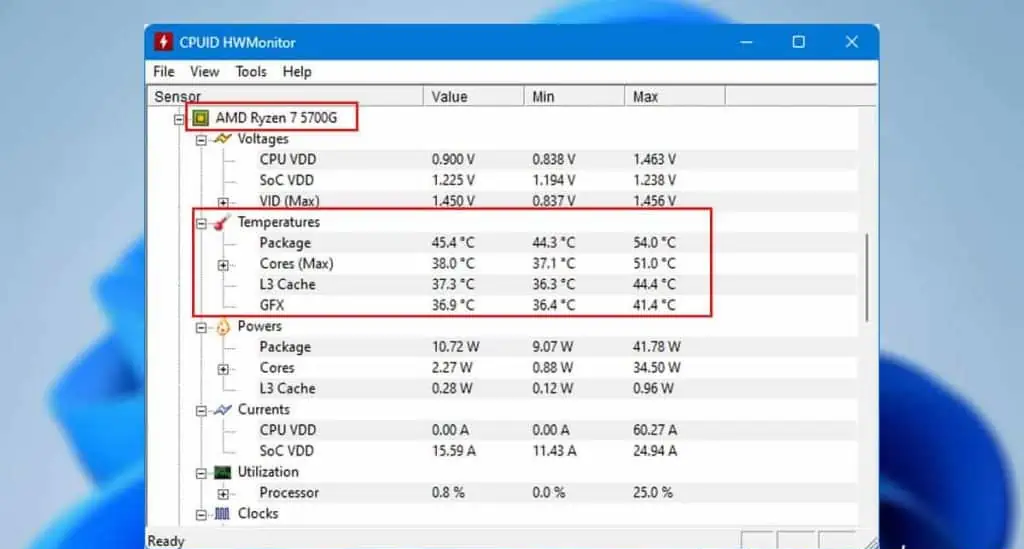
Task: Select the Utilization tree label
Action: tap(268, 472)
